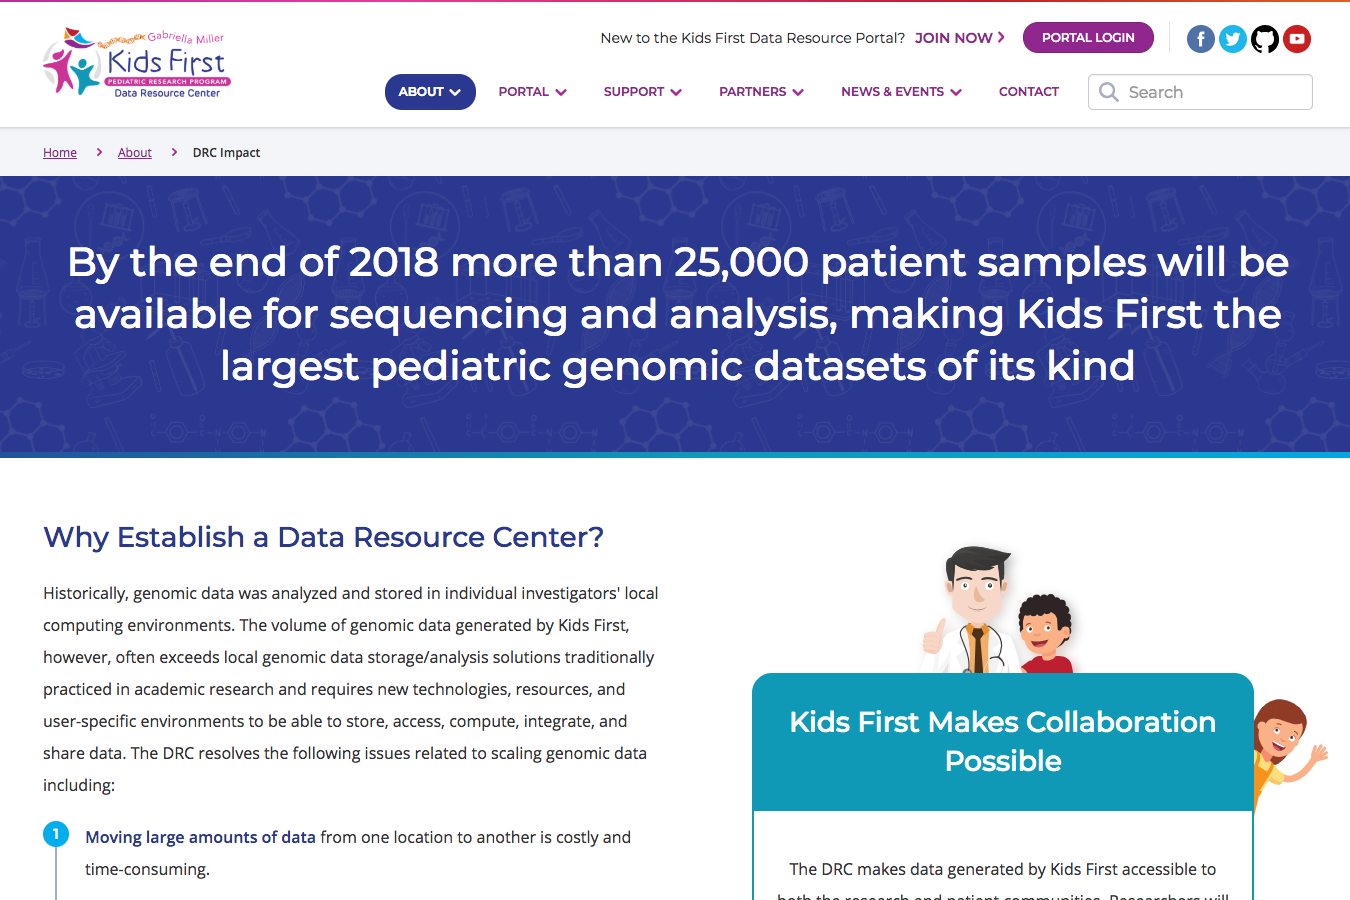
Task: Click the Kids First logo
Action: (137, 63)
